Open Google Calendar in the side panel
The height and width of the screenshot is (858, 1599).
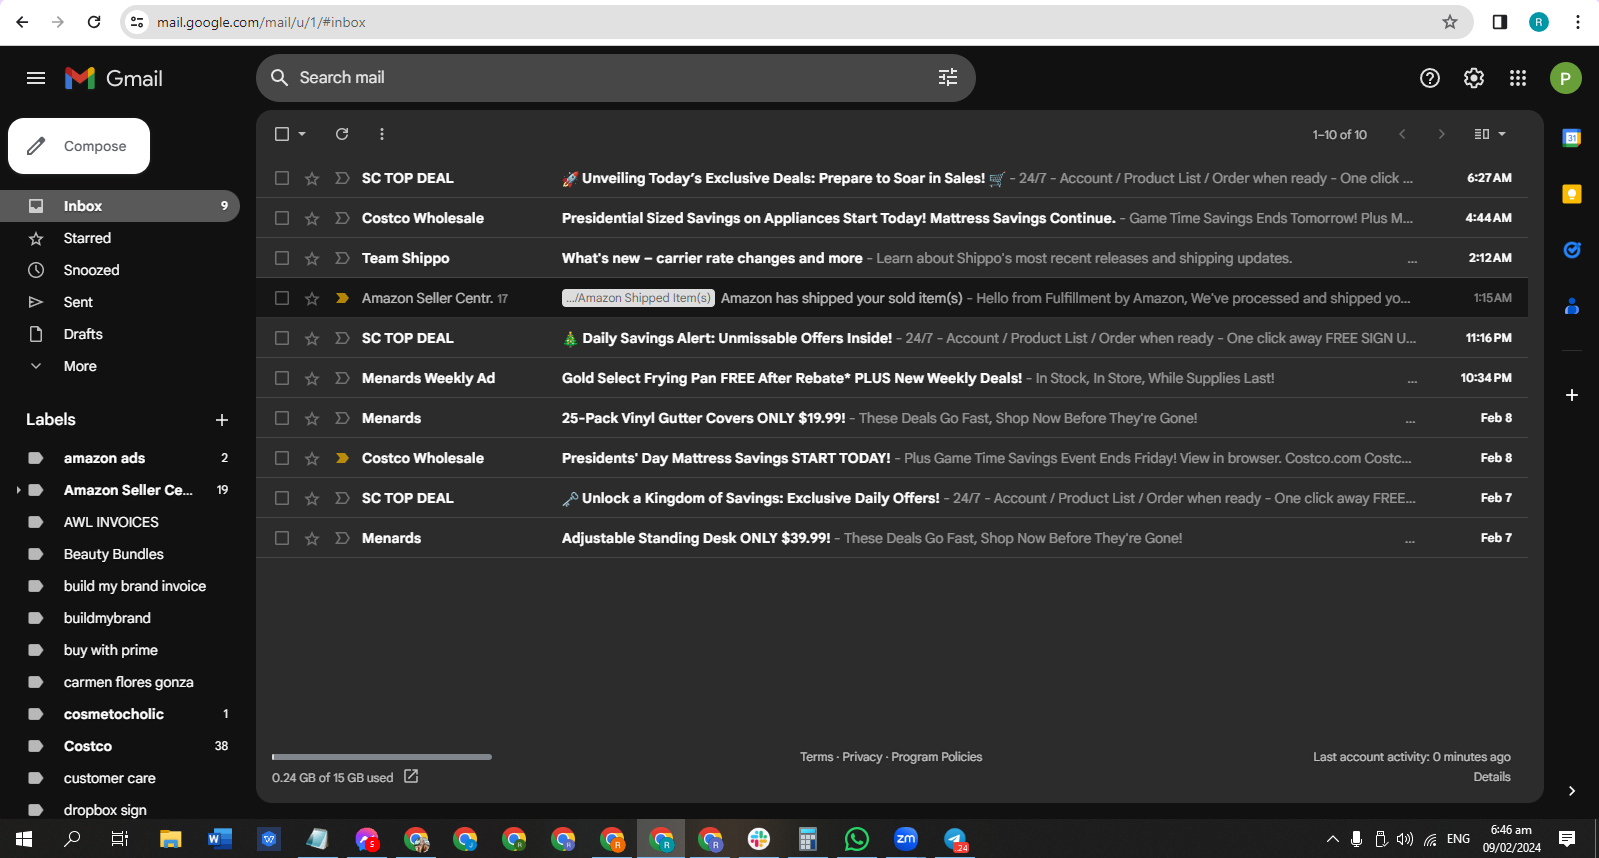(x=1572, y=138)
